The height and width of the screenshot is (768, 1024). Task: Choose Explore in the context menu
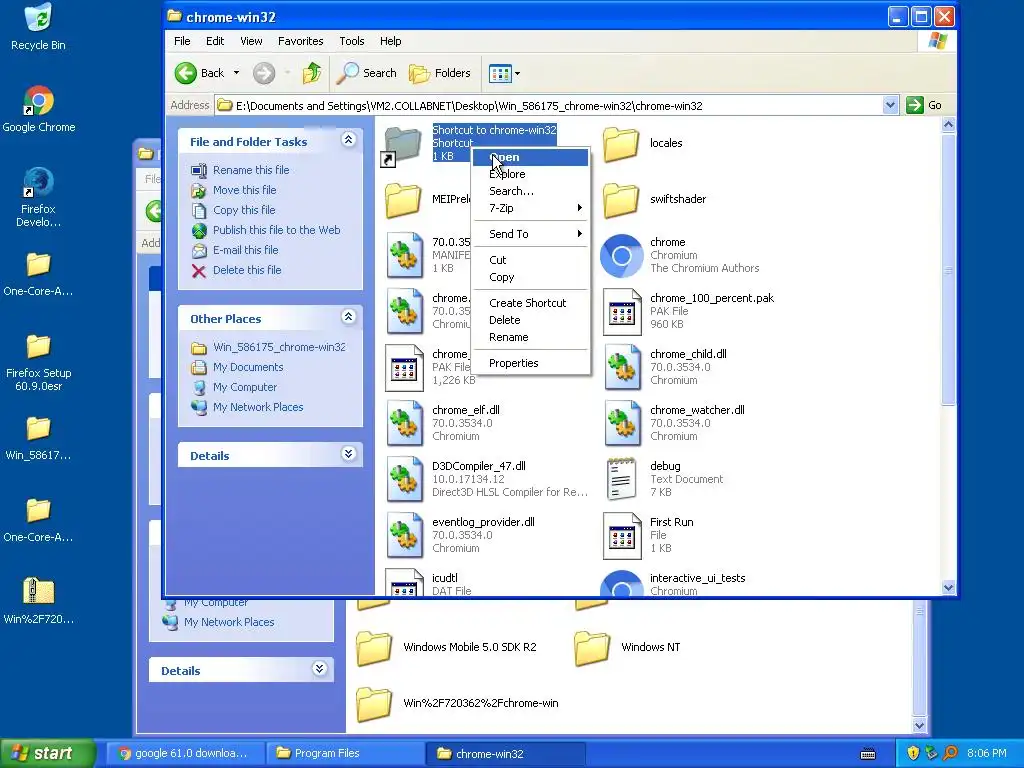530,174
